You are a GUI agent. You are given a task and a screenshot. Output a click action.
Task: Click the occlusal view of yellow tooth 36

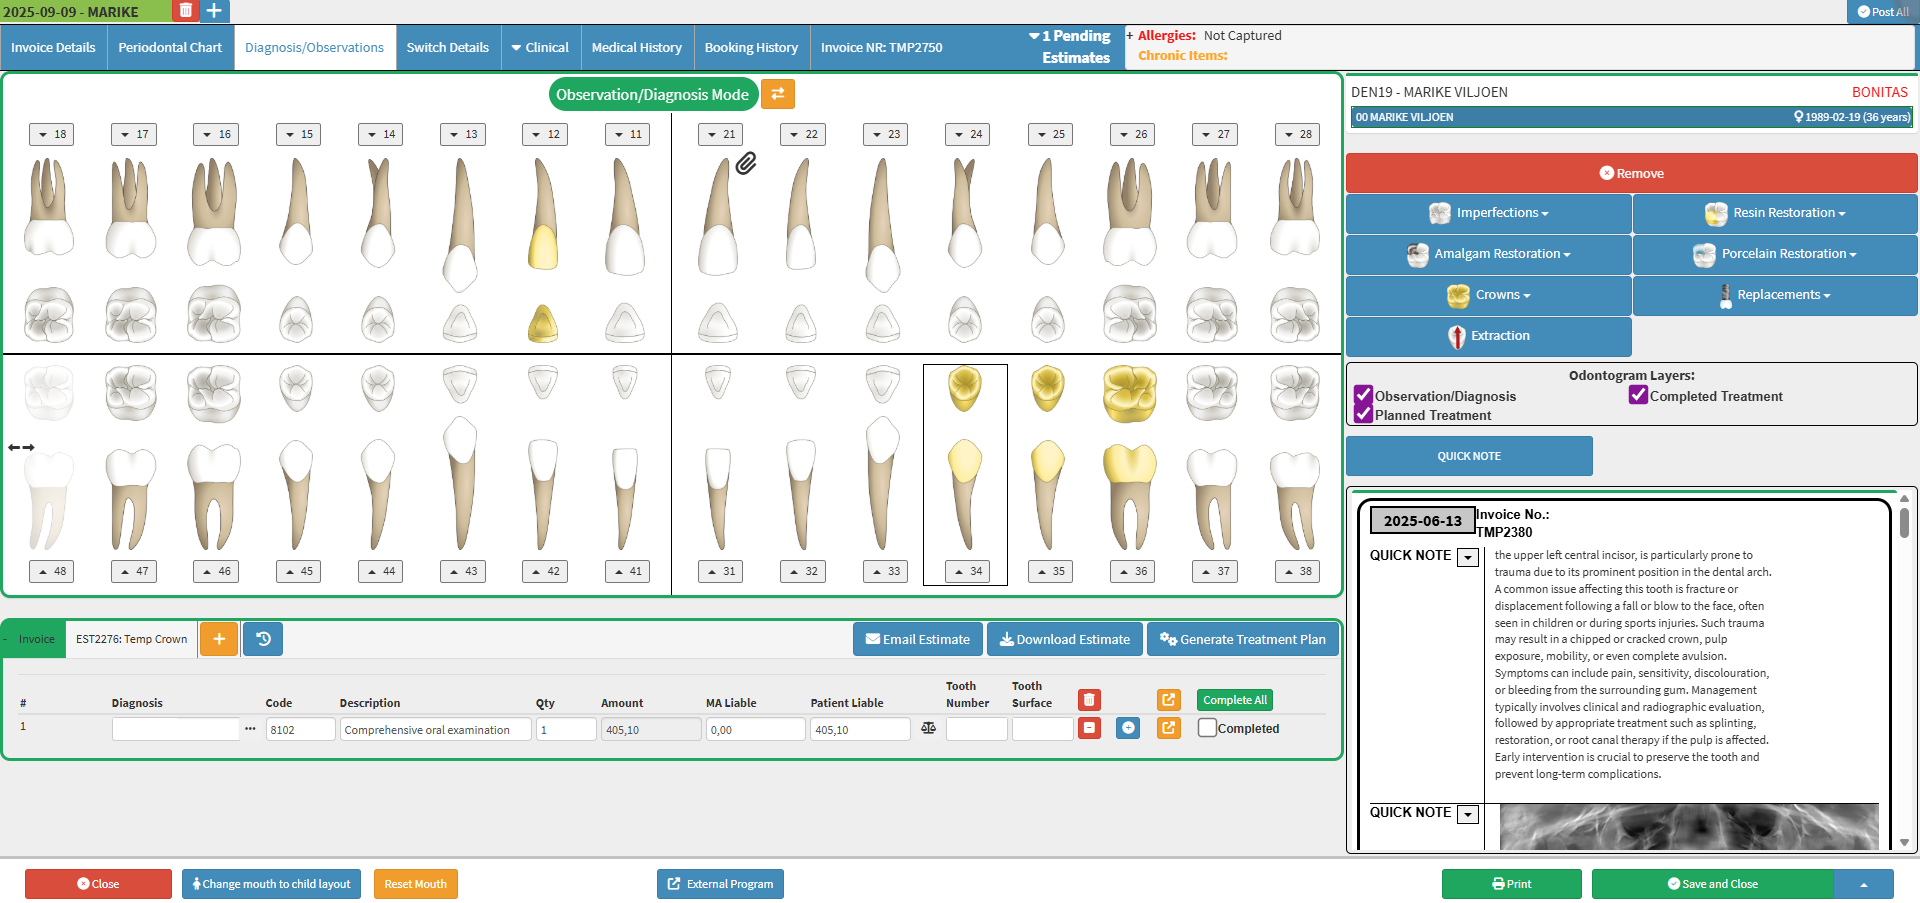1130,393
